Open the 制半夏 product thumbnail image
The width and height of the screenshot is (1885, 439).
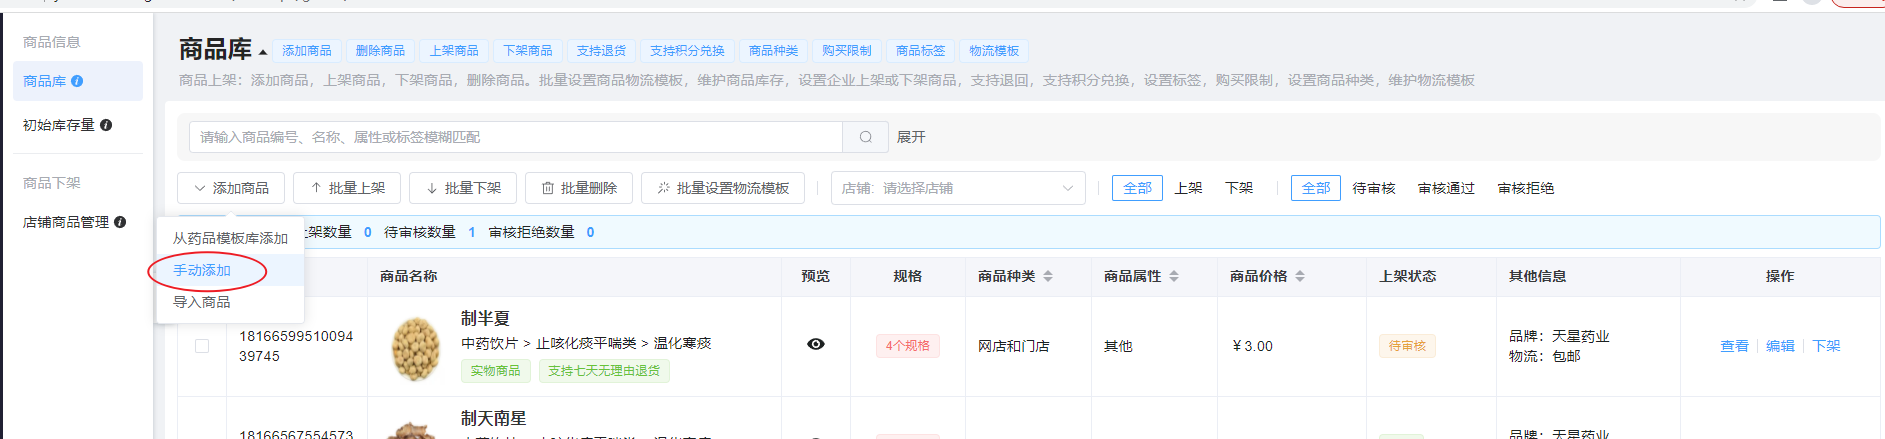coord(415,347)
